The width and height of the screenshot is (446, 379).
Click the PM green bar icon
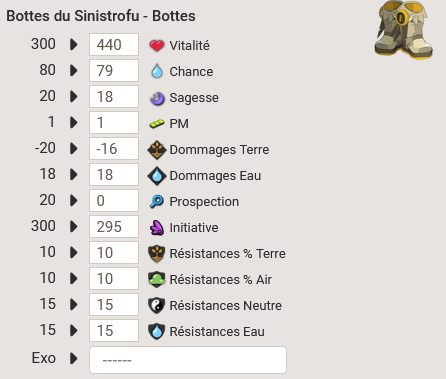[157, 124]
